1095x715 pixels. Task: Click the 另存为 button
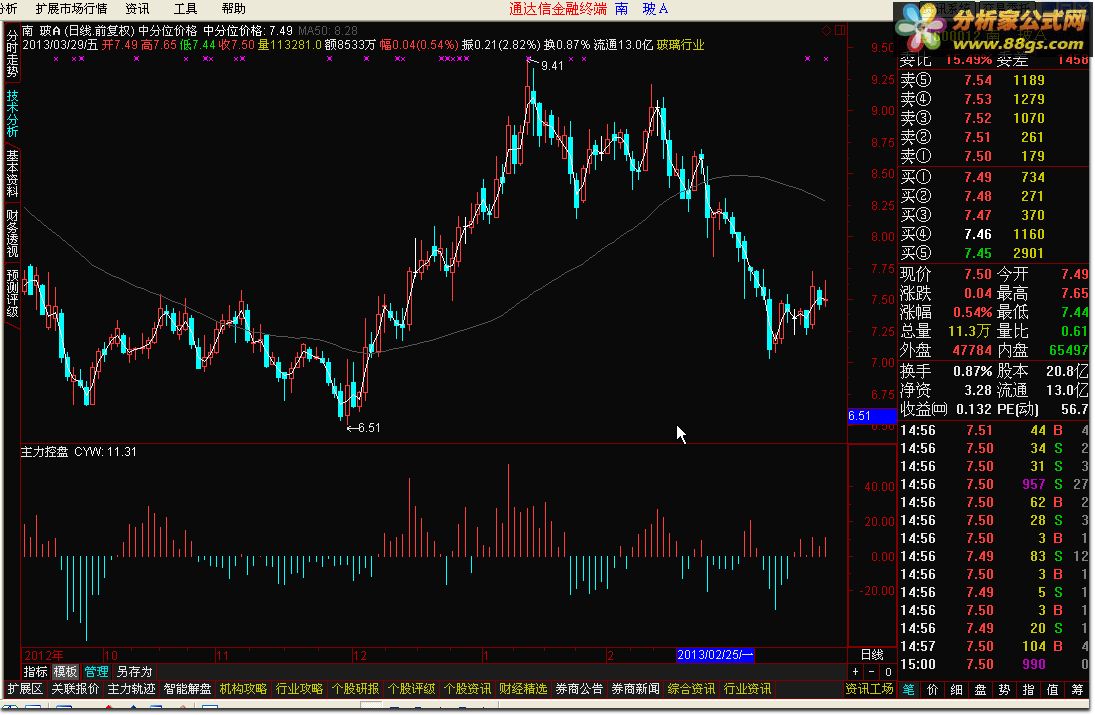pos(134,672)
